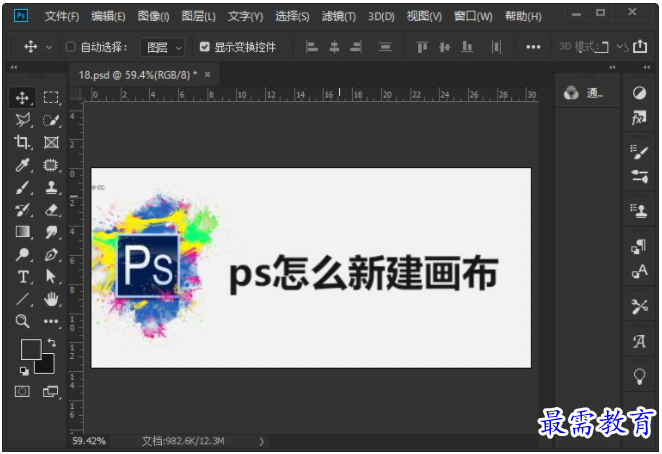The width and height of the screenshot is (662, 454).
Task: Open the Learn lightbulb panel icon
Action: click(639, 375)
